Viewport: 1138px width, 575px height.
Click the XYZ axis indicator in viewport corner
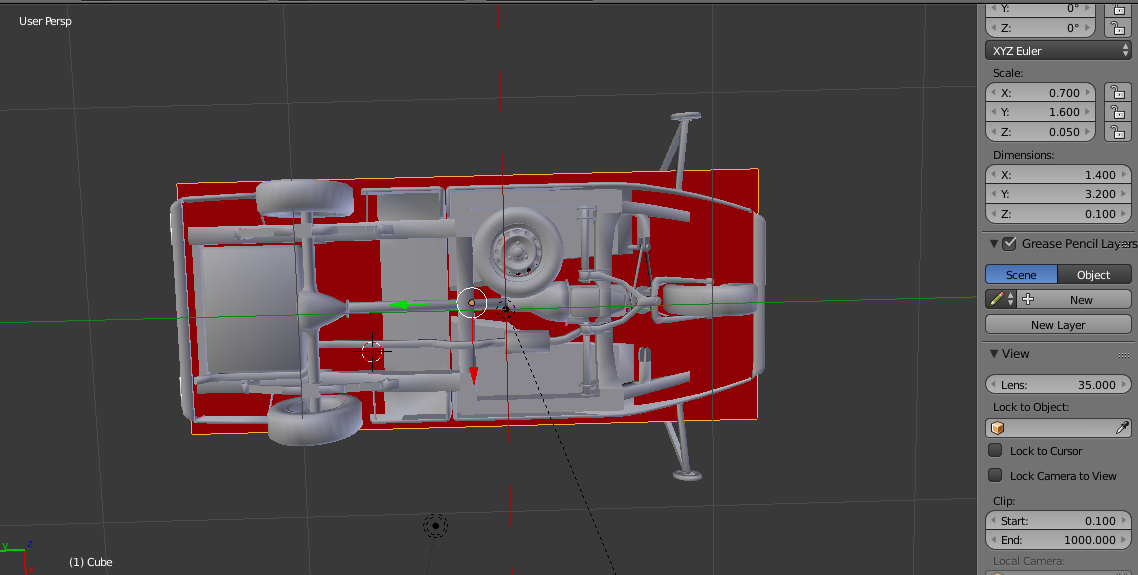[x=17, y=558]
